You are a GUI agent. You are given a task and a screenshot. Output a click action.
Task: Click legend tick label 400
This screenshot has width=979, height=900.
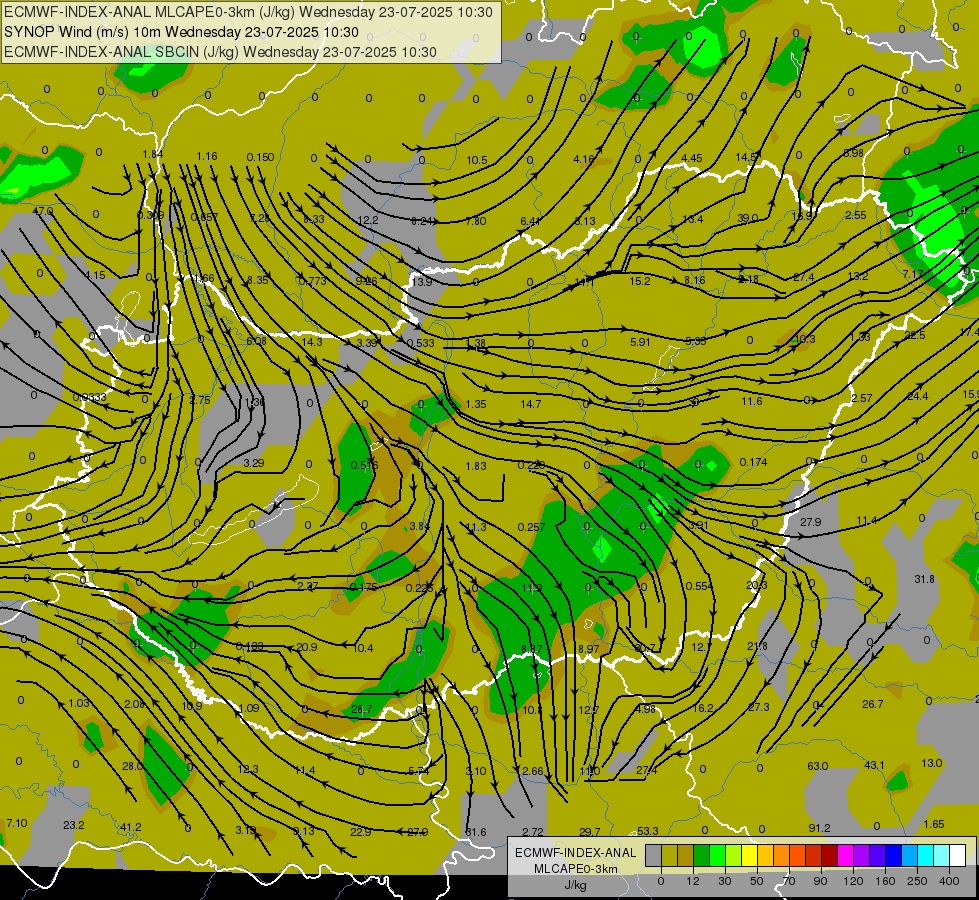(x=949, y=881)
